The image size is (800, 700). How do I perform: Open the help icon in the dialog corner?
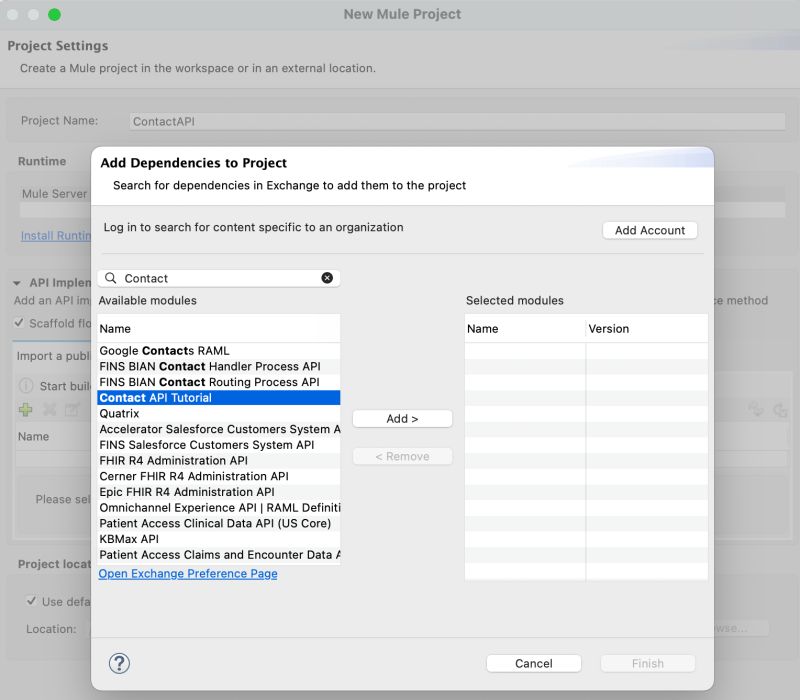(x=119, y=663)
